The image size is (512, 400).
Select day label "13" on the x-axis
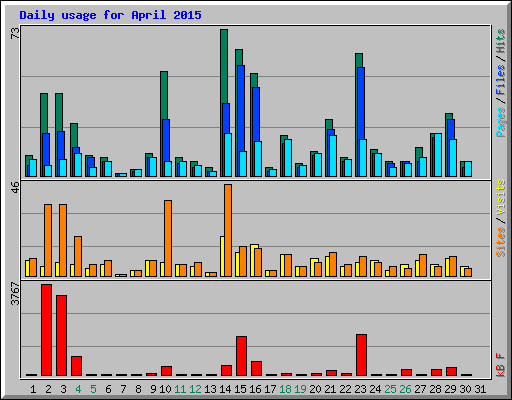[210, 389]
